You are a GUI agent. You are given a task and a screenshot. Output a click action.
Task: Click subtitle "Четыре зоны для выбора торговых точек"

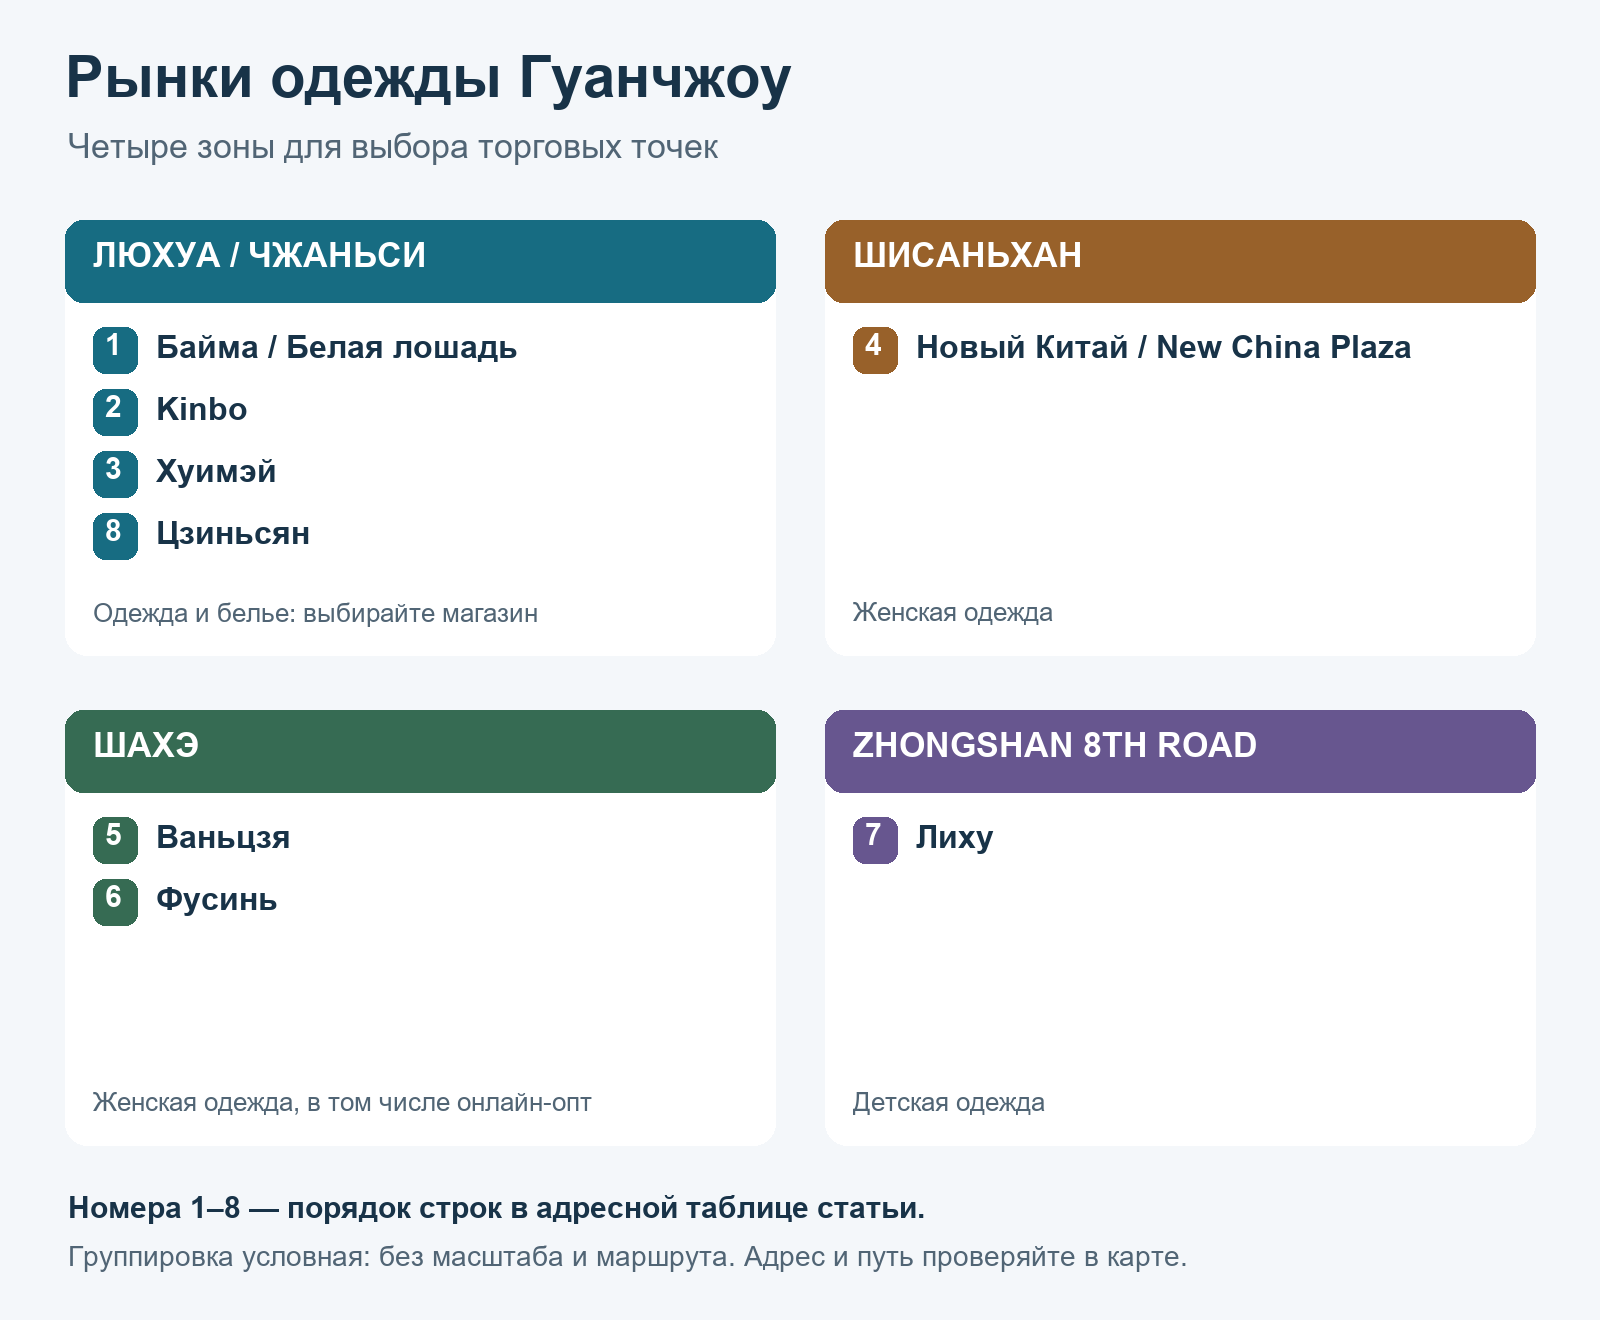[392, 147]
